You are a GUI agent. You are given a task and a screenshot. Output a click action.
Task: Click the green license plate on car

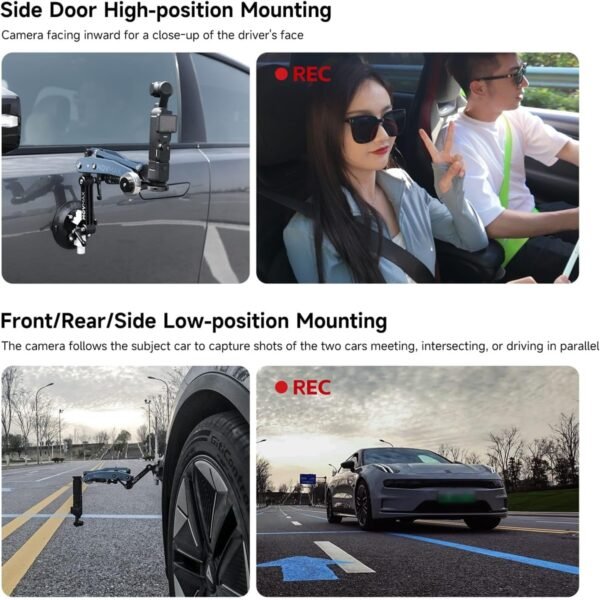coord(456,497)
